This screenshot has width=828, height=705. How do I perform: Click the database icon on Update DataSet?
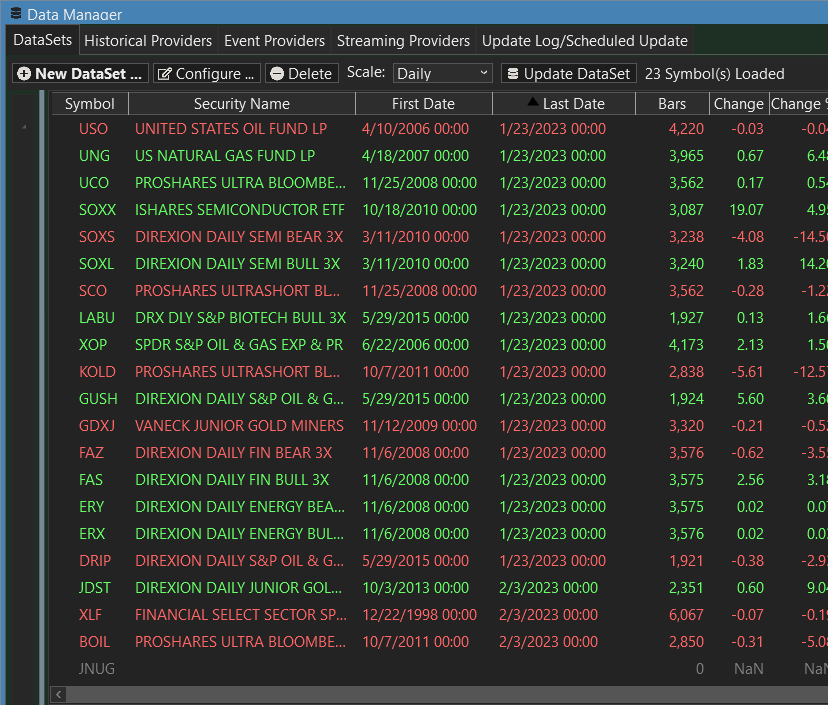point(512,74)
